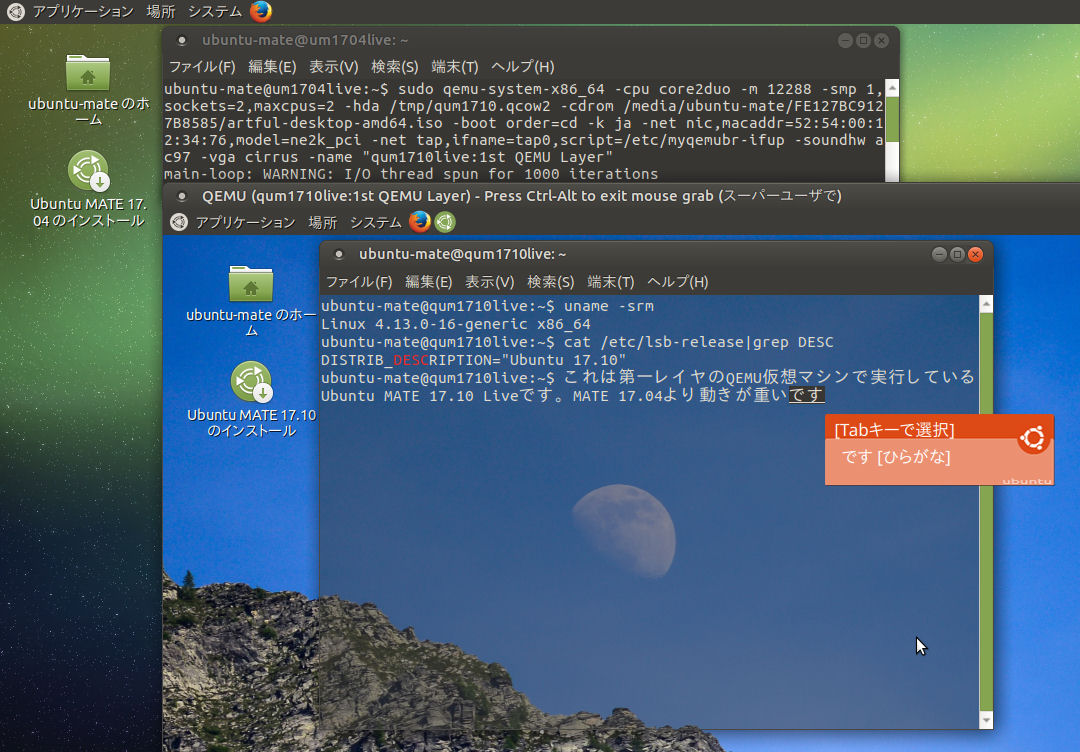
Task: Open 表示(V) menu in um1704live terminal
Action: coord(333,67)
